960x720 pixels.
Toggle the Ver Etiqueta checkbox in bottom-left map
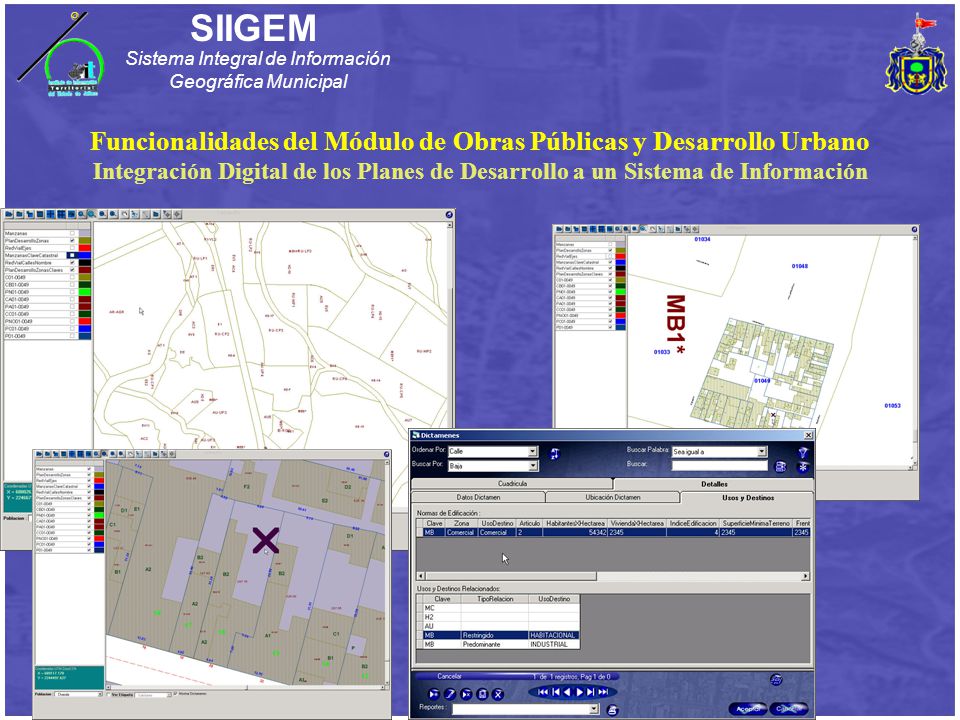pos(109,695)
